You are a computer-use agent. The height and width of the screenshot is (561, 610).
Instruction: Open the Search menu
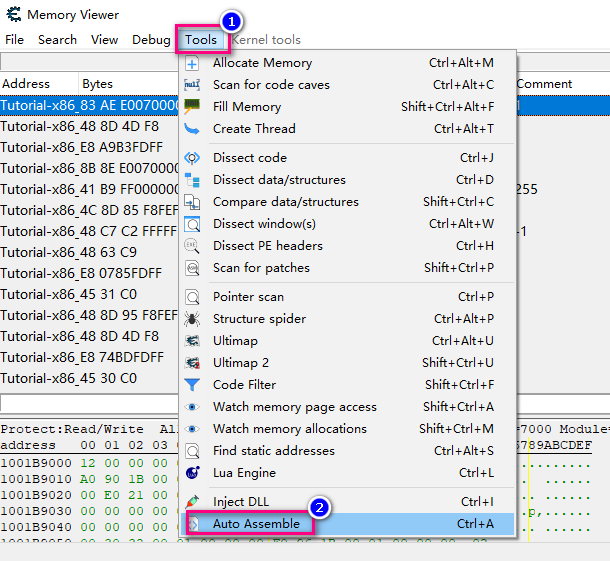point(57,40)
